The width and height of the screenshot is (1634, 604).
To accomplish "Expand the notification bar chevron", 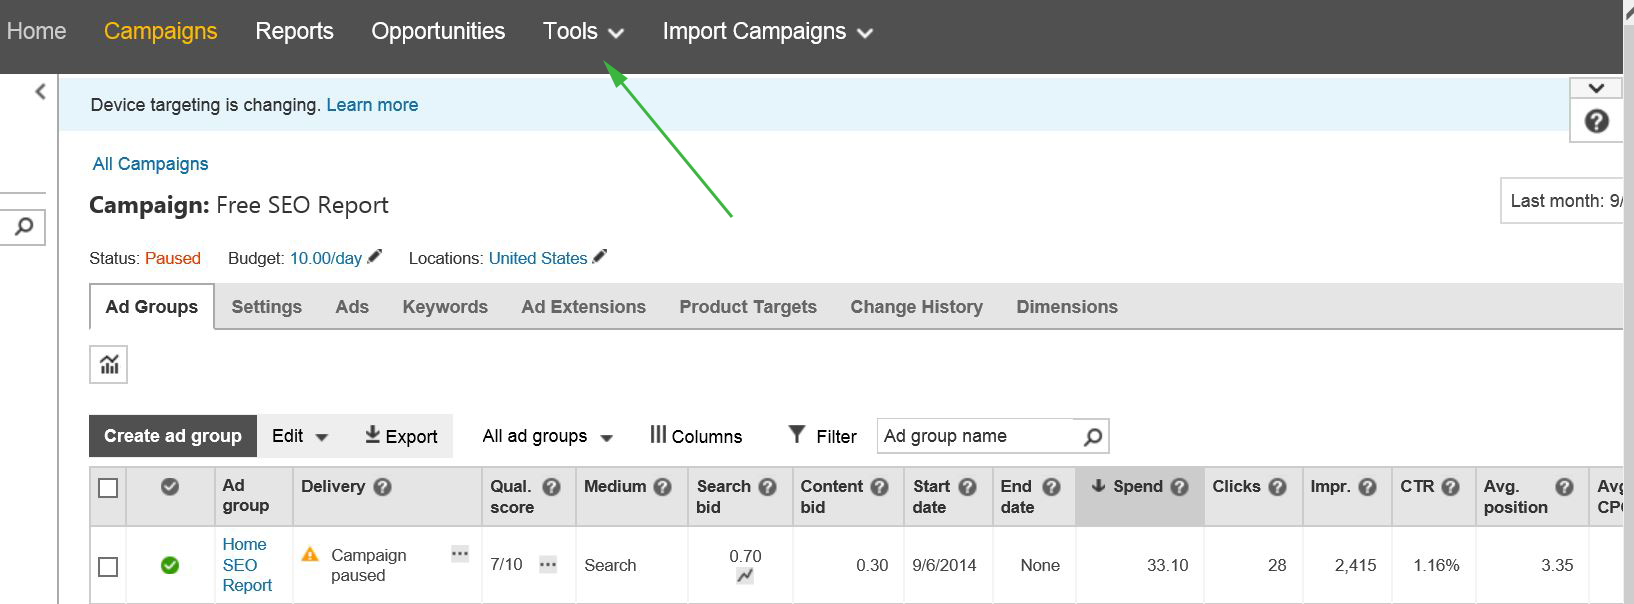I will tap(1597, 89).
